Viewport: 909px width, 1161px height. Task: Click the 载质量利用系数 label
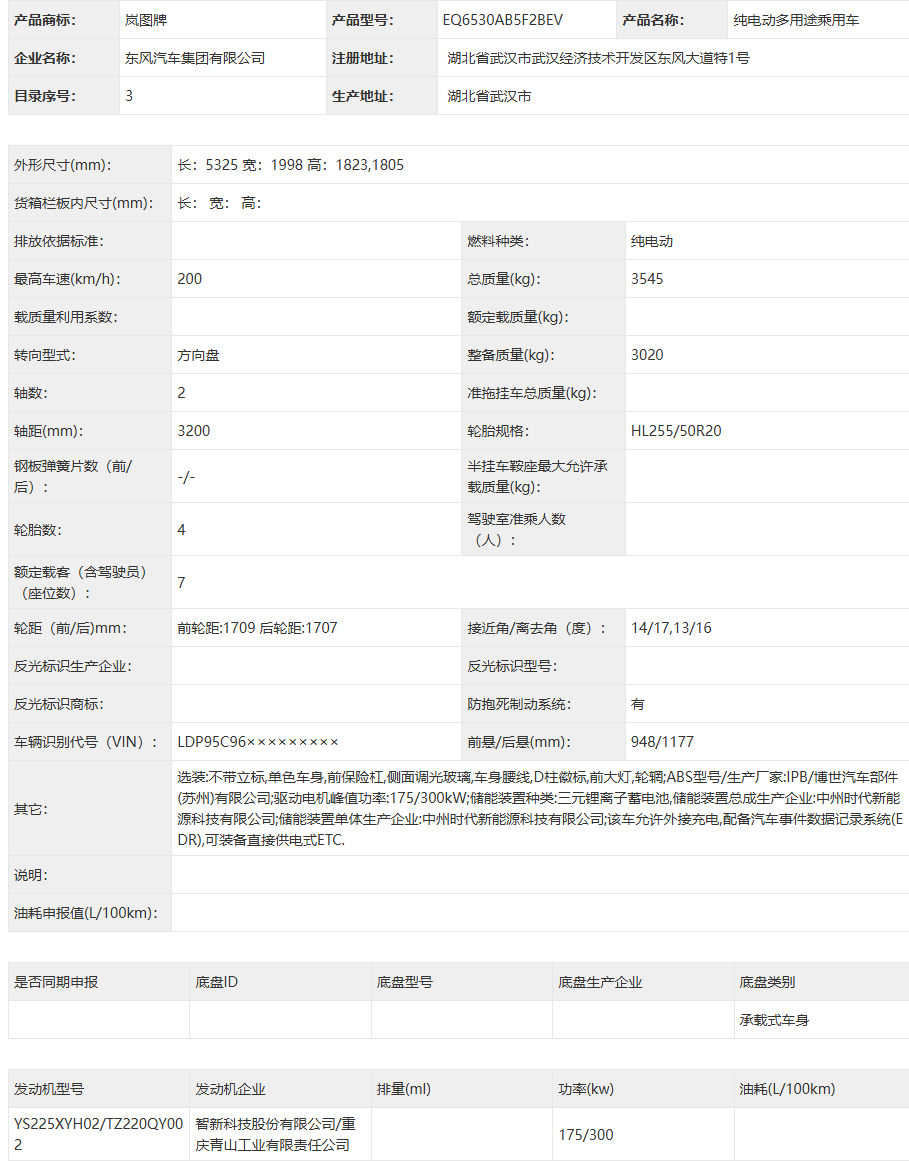pos(65,317)
